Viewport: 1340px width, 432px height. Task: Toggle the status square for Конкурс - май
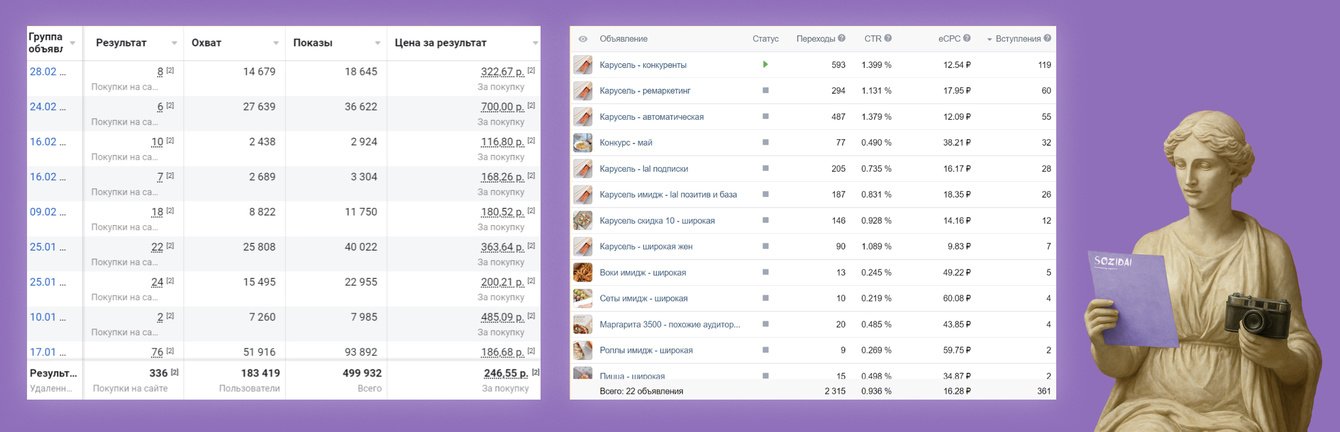(x=765, y=143)
